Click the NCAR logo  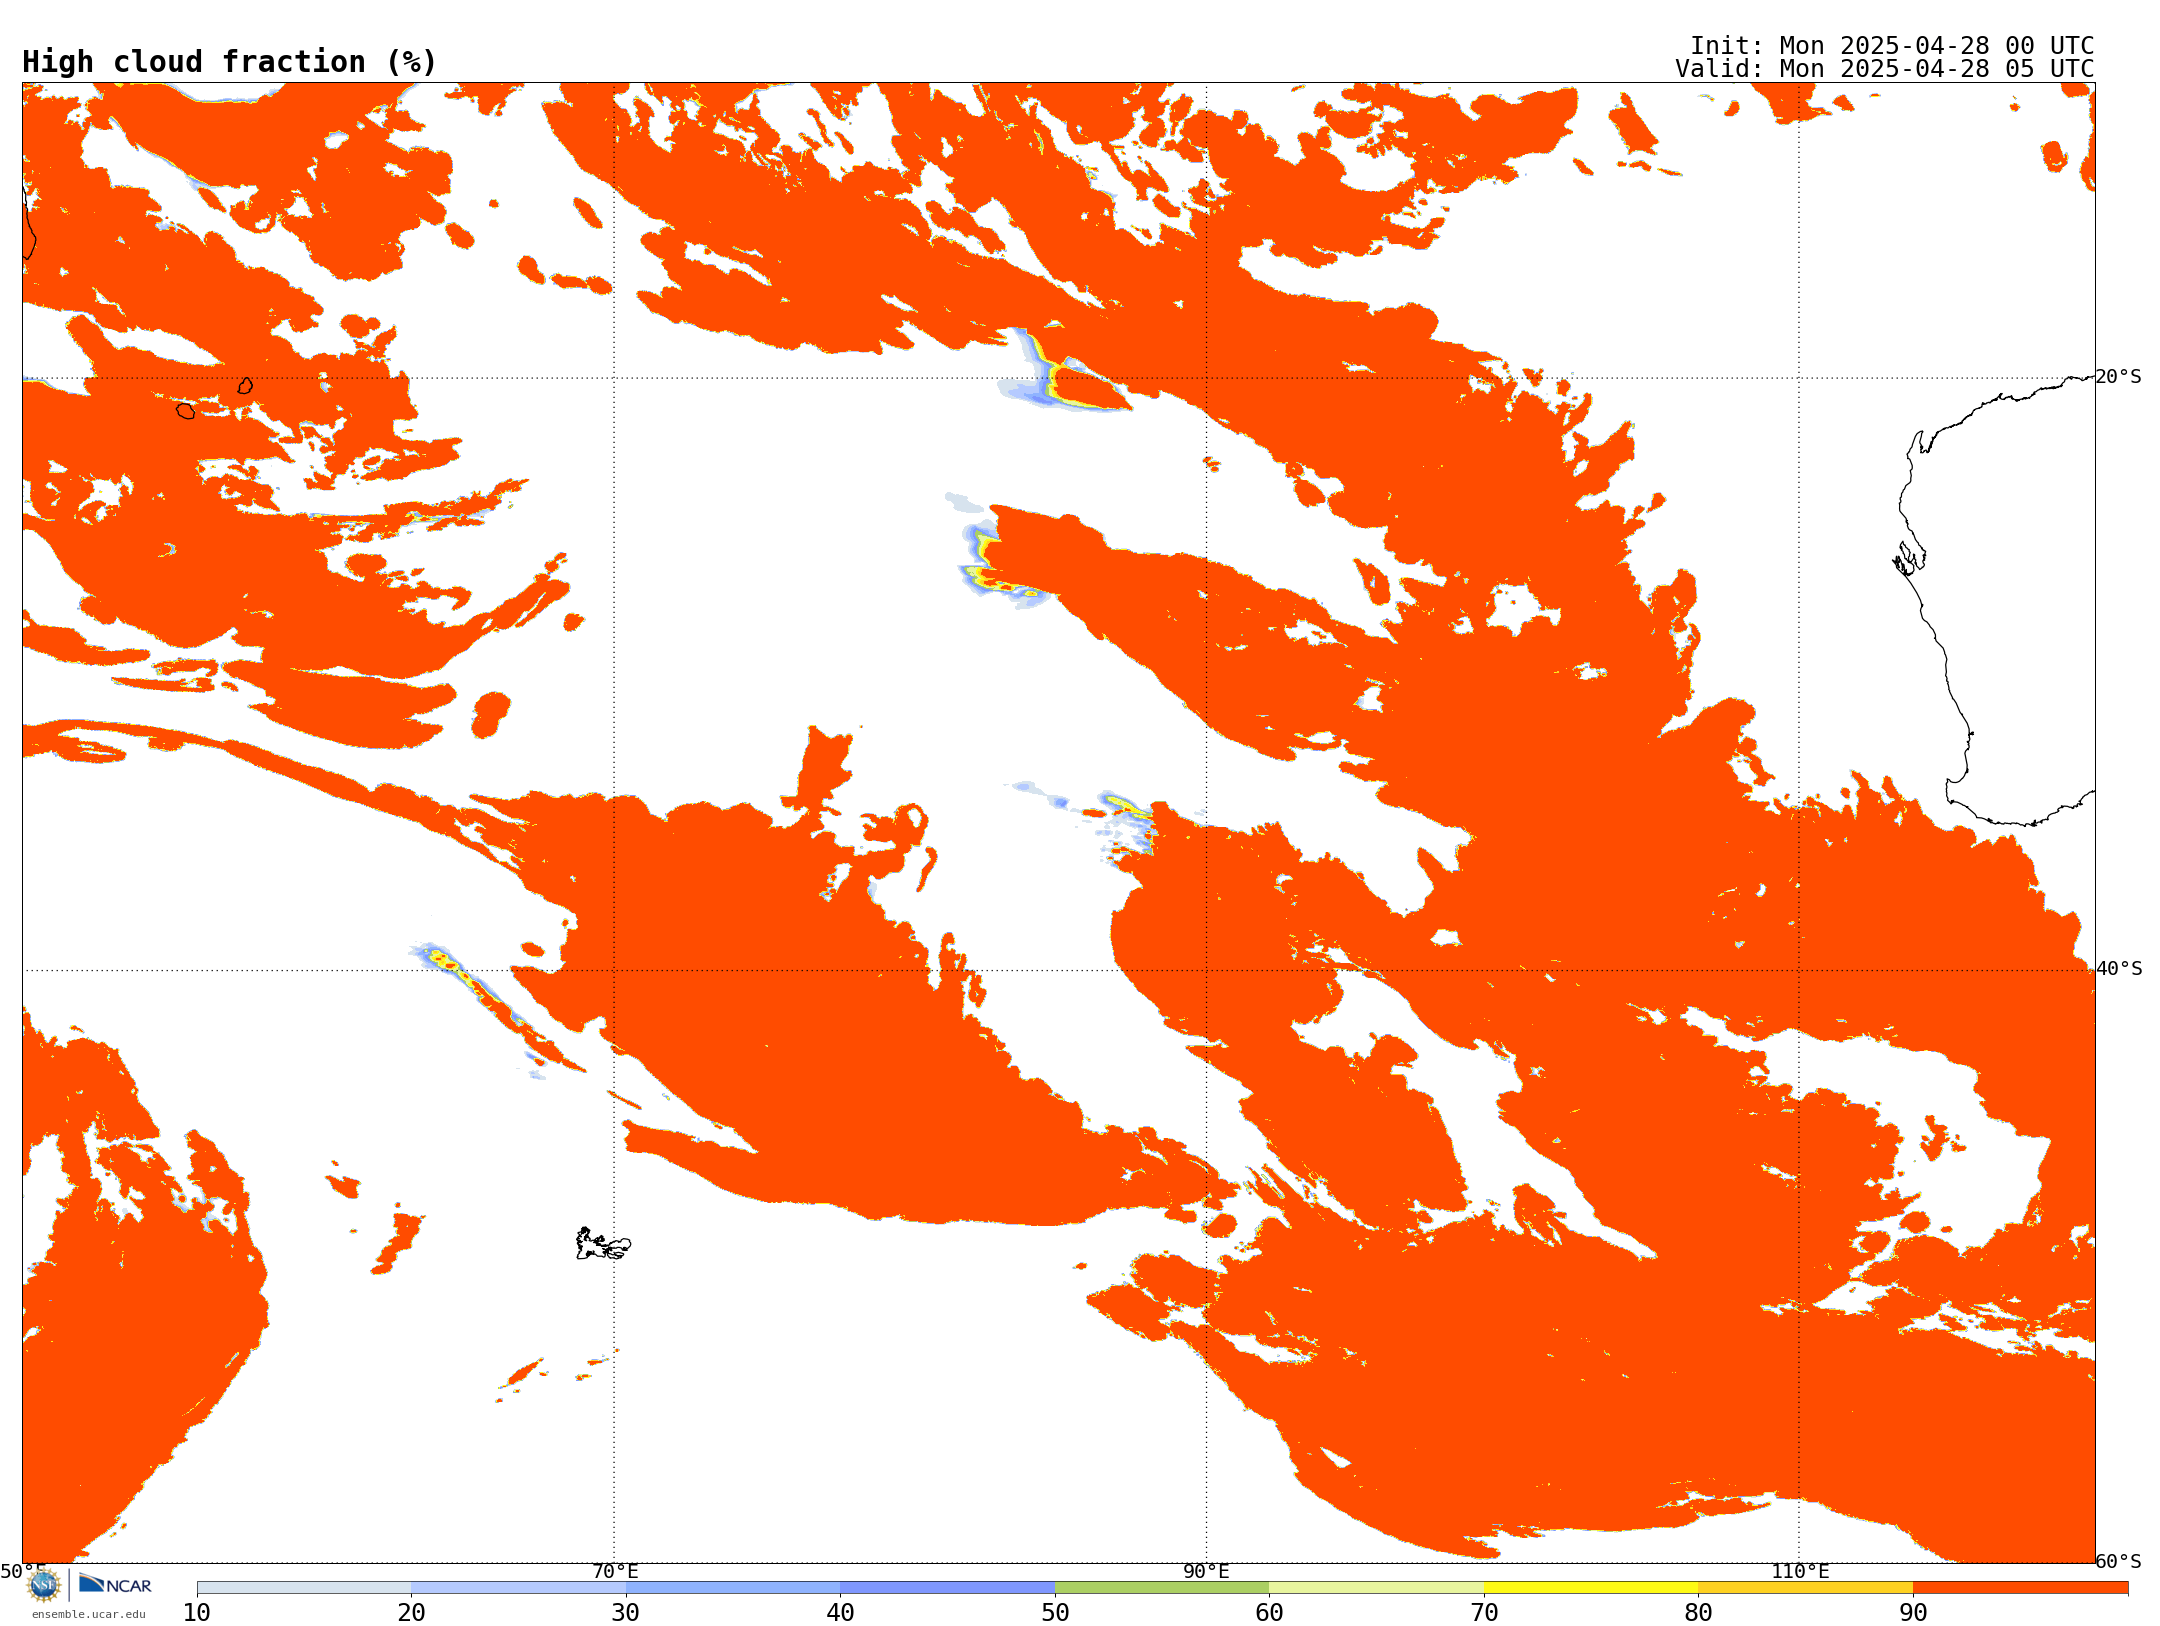tap(115, 1584)
